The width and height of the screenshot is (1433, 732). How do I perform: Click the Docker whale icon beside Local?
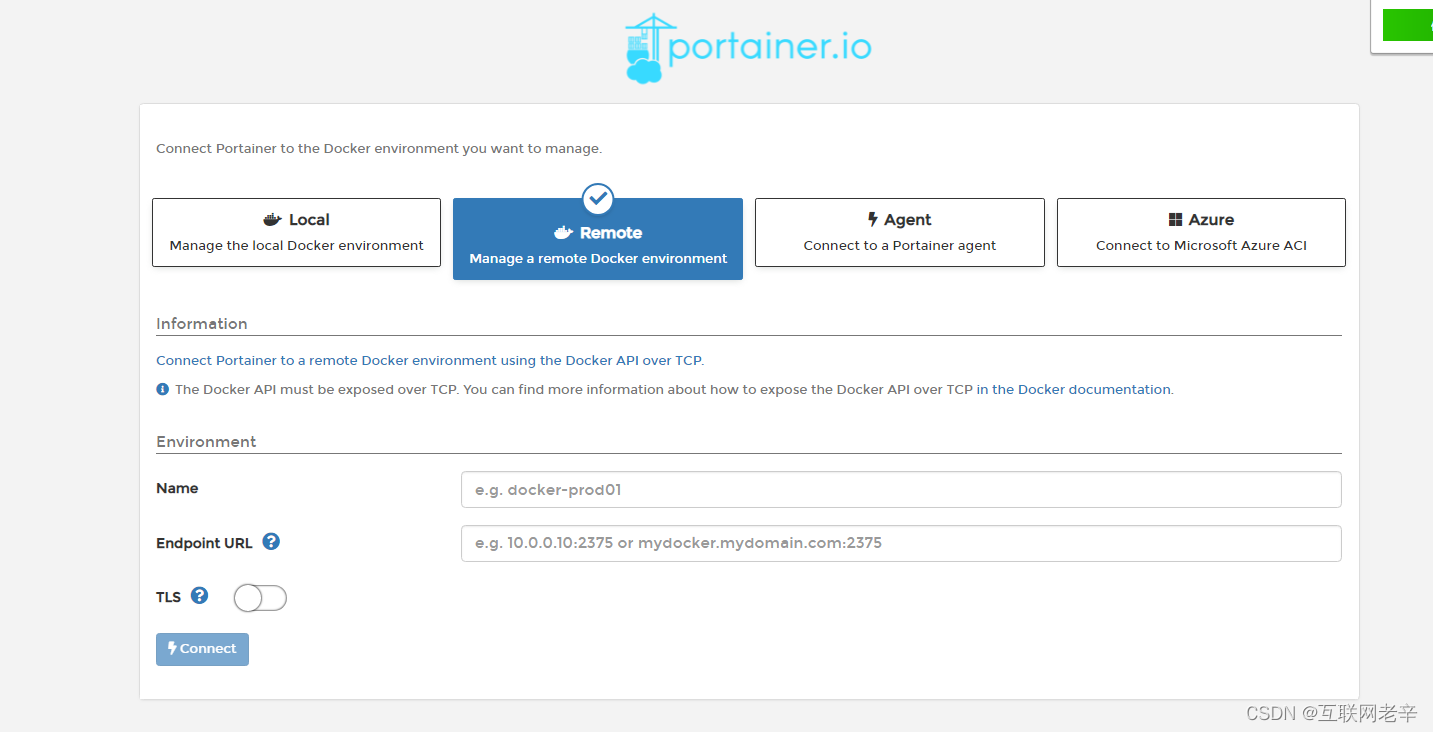coord(272,220)
